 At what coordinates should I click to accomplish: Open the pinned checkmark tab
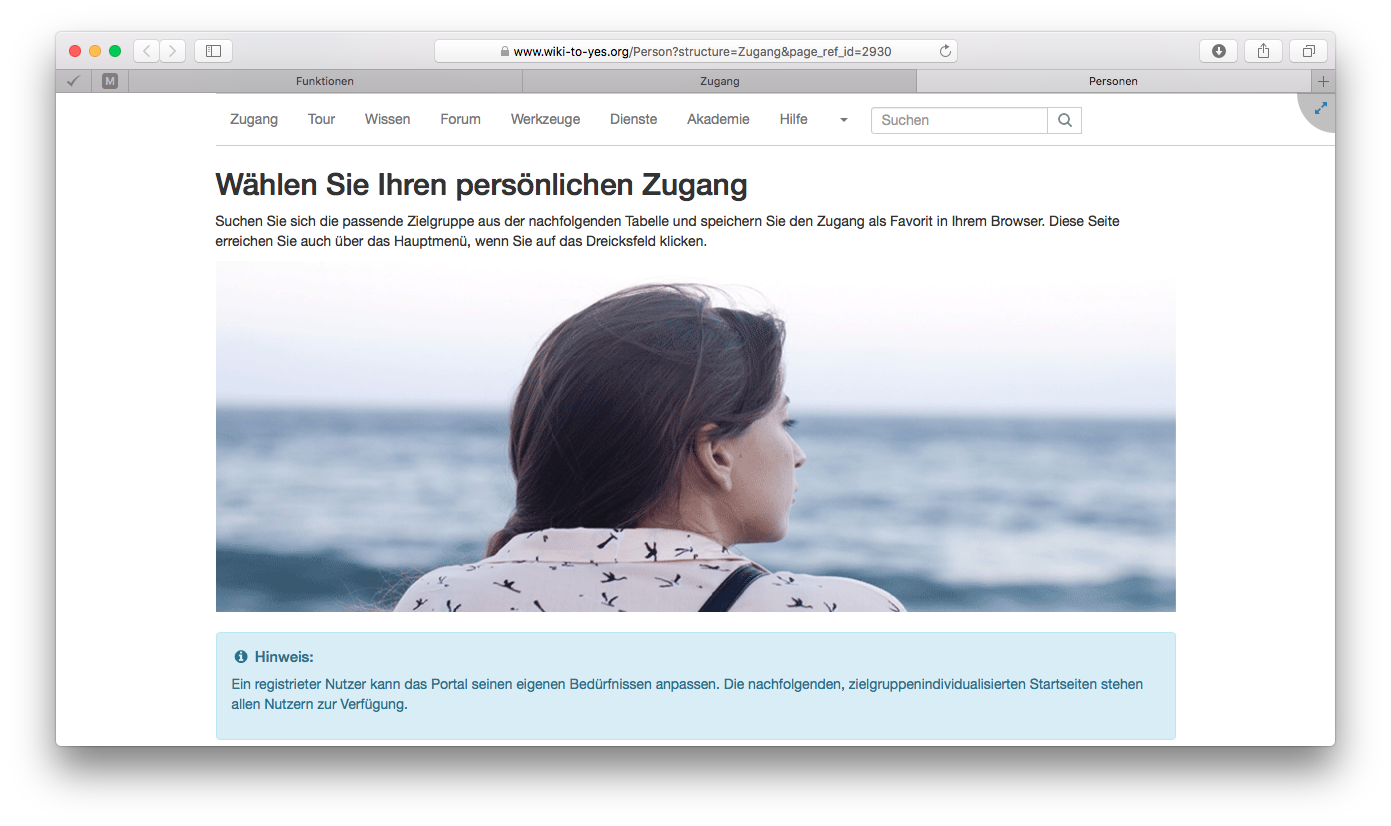[73, 81]
